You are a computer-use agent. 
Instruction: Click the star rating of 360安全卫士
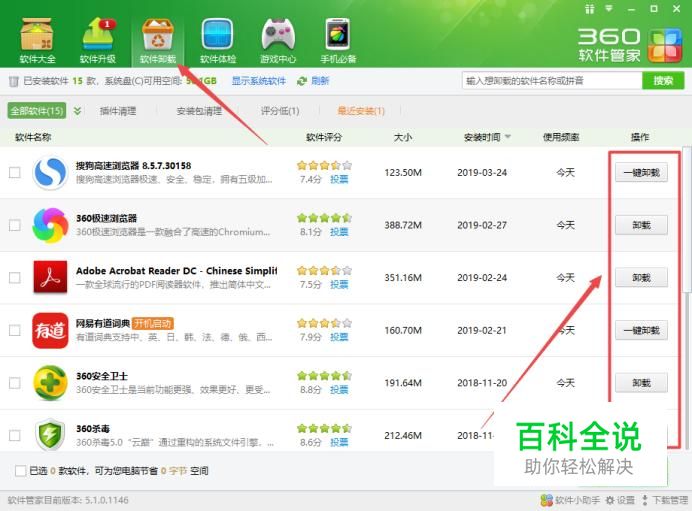click(324, 376)
